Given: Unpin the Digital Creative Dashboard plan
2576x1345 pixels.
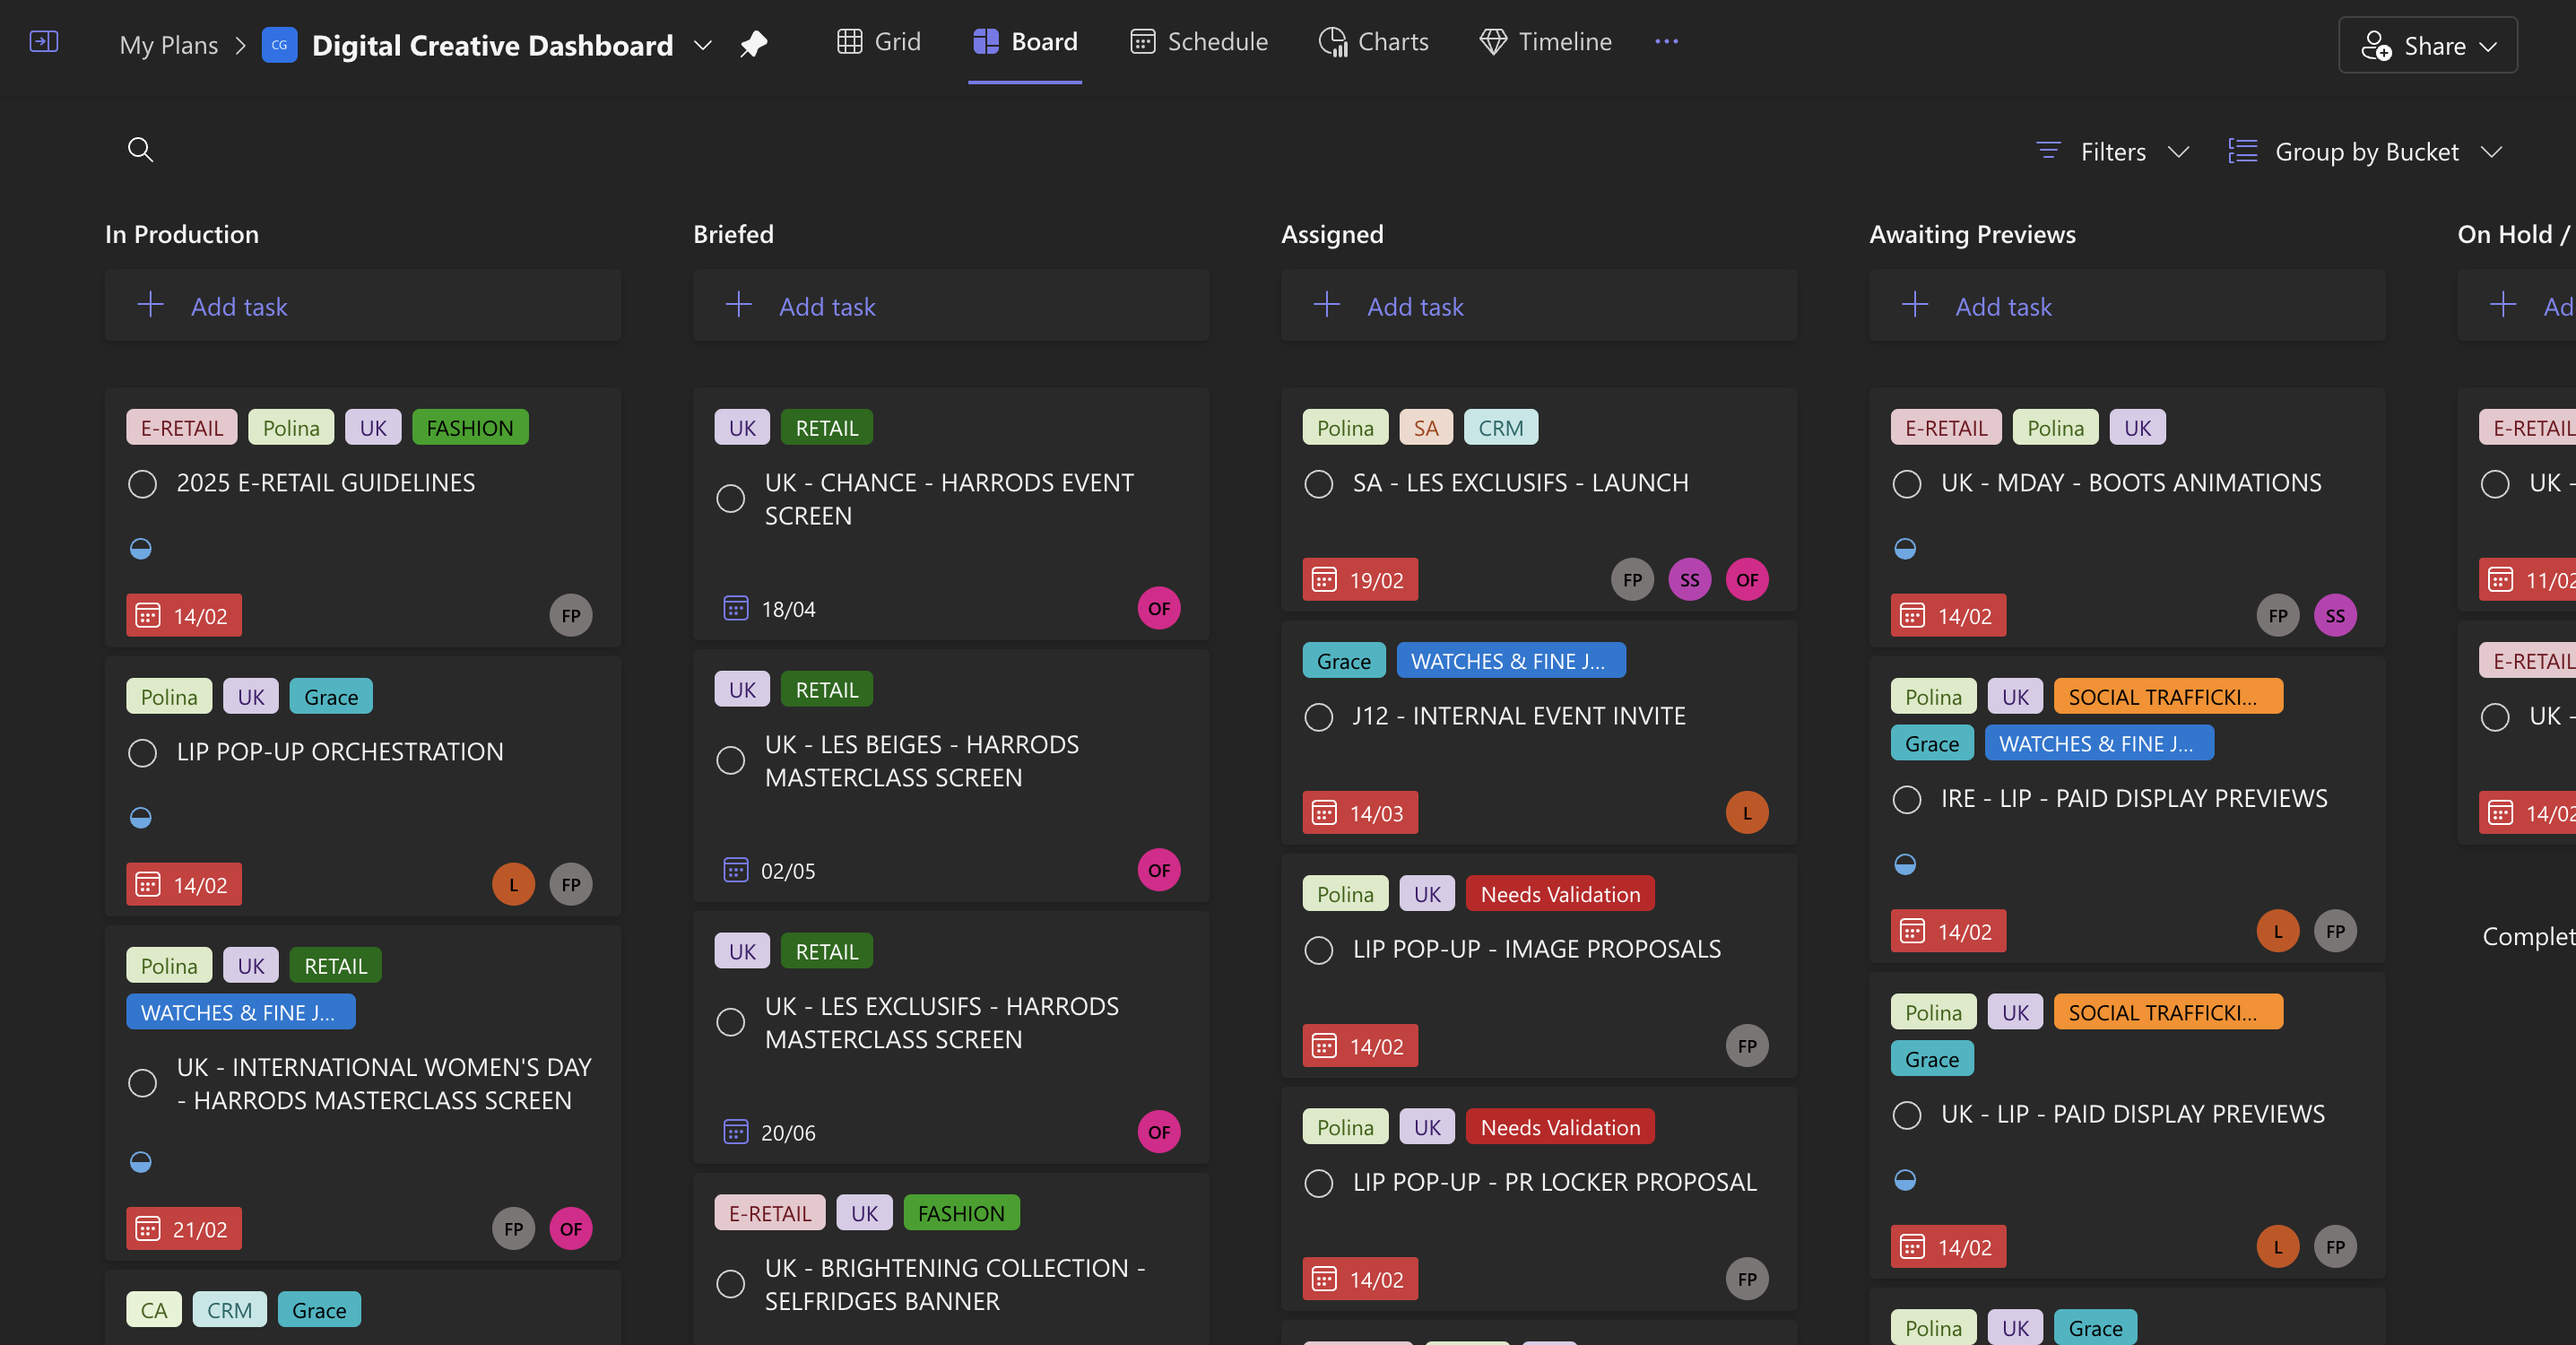Looking at the screenshot, I should pos(754,43).
